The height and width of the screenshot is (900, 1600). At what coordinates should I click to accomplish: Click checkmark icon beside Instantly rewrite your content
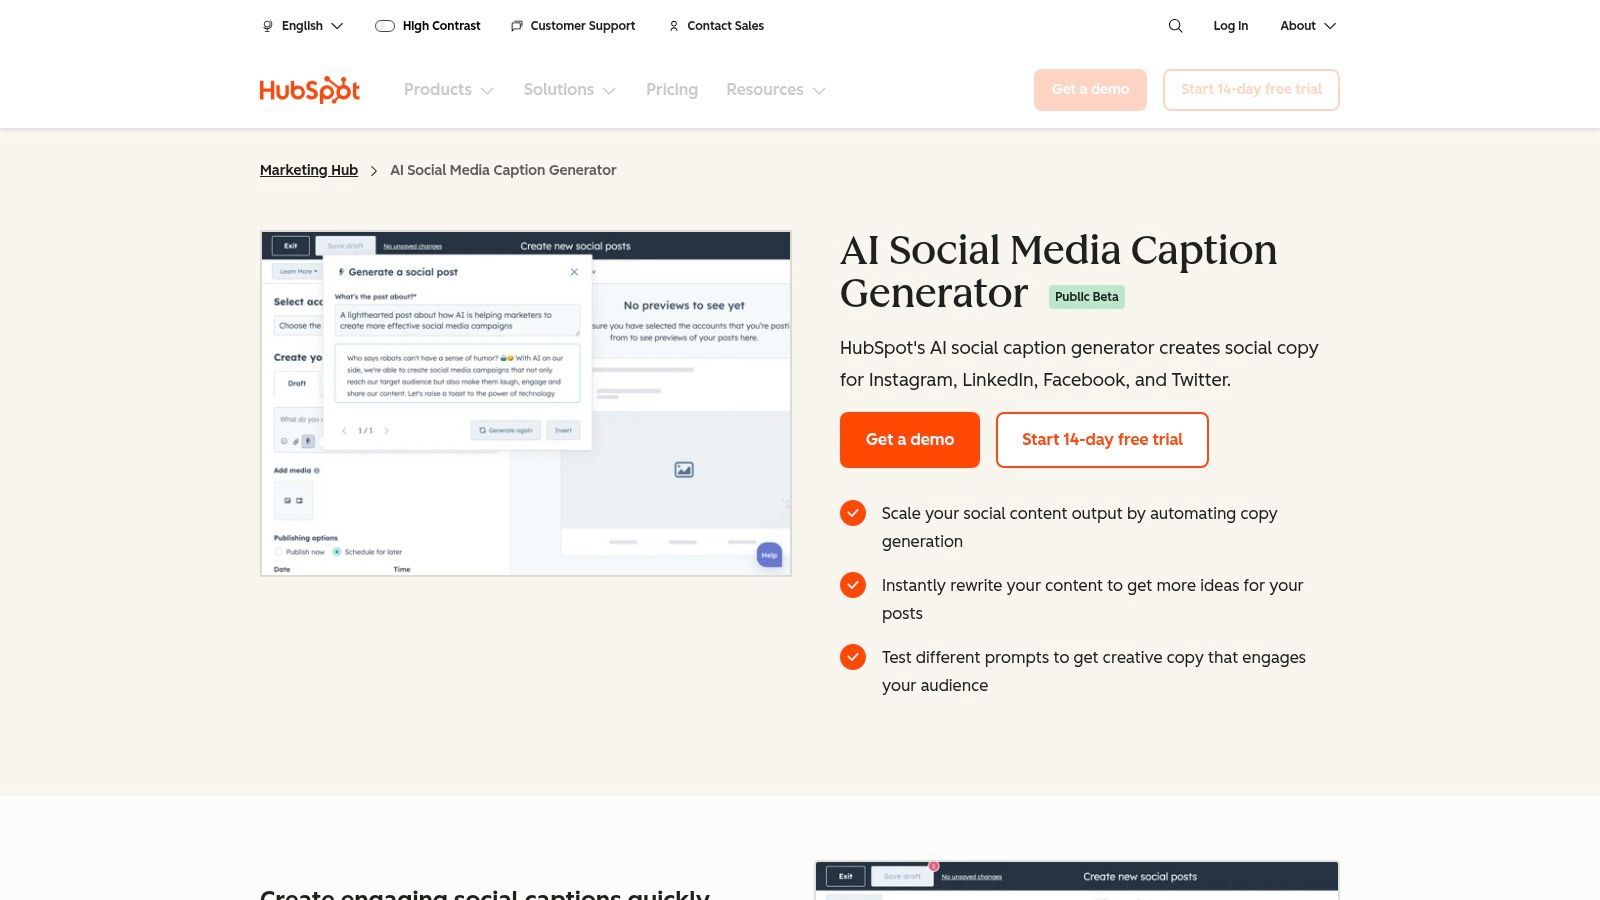point(853,585)
